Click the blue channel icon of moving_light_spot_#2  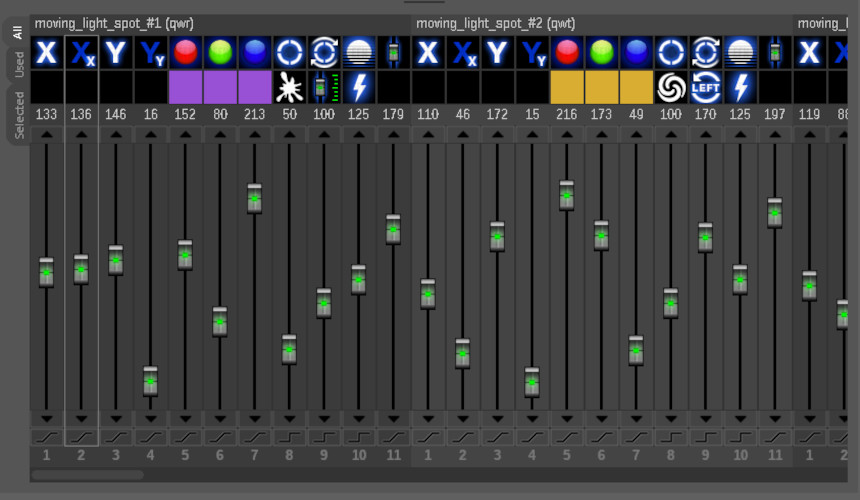coord(636,52)
